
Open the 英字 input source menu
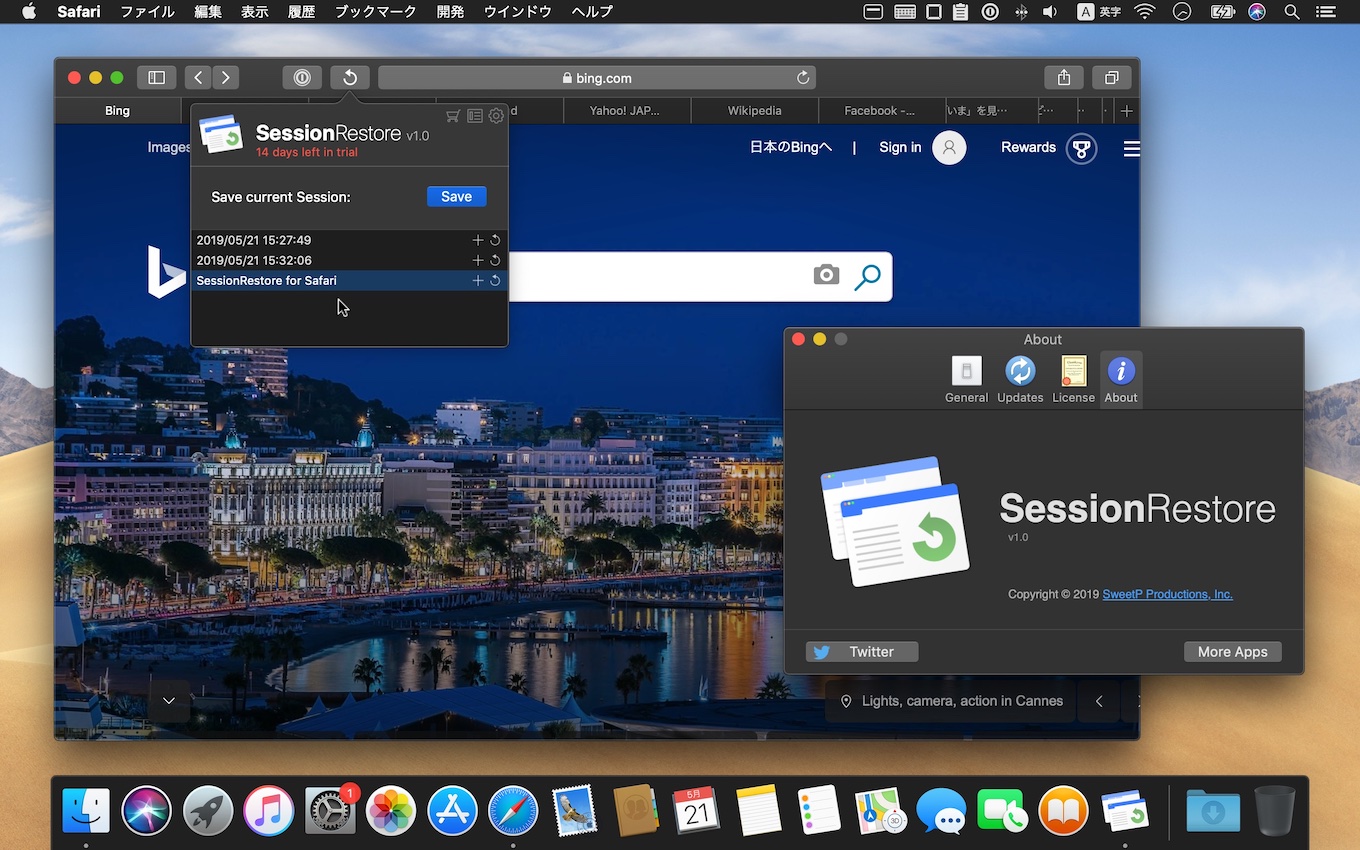tap(1099, 12)
